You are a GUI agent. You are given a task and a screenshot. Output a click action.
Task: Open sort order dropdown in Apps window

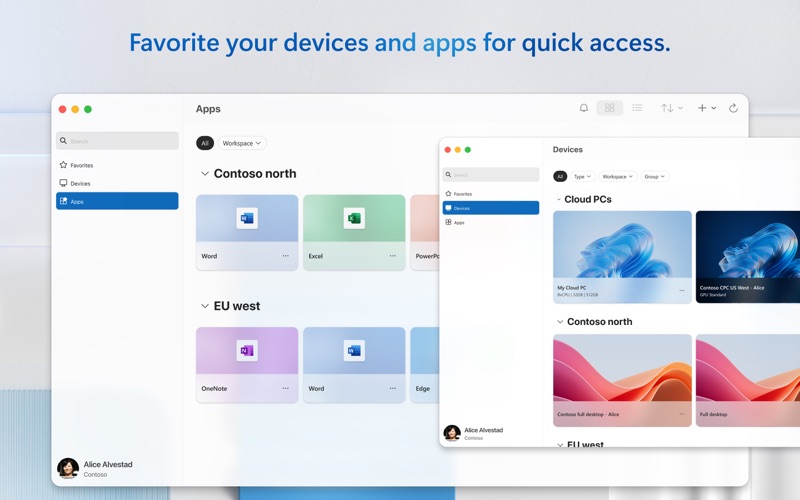click(x=671, y=108)
